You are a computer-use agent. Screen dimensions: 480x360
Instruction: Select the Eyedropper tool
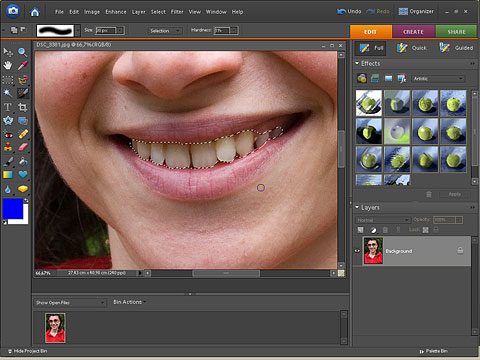(x=22, y=65)
